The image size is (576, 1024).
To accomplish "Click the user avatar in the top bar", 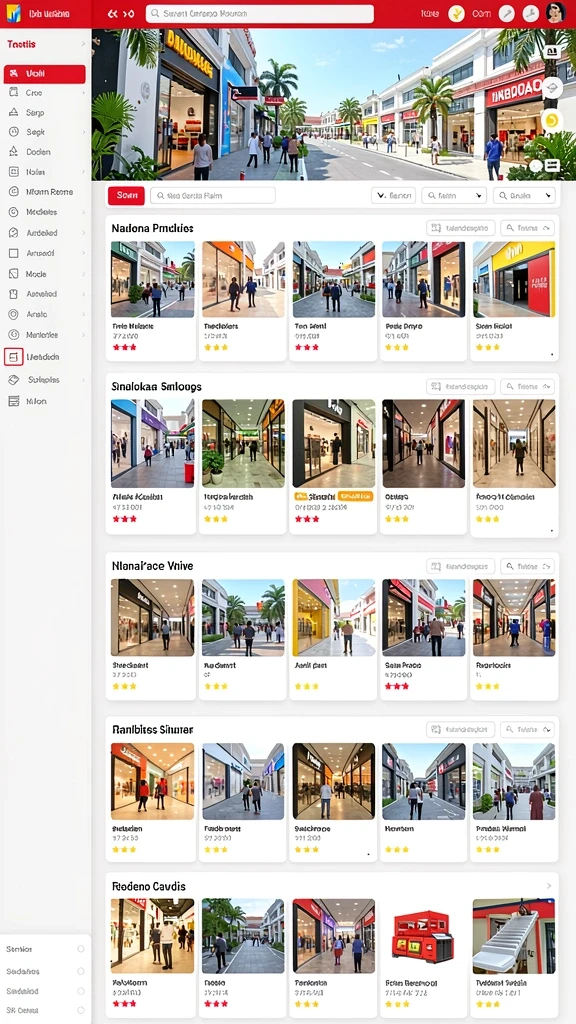I will (x=555, y=13).
